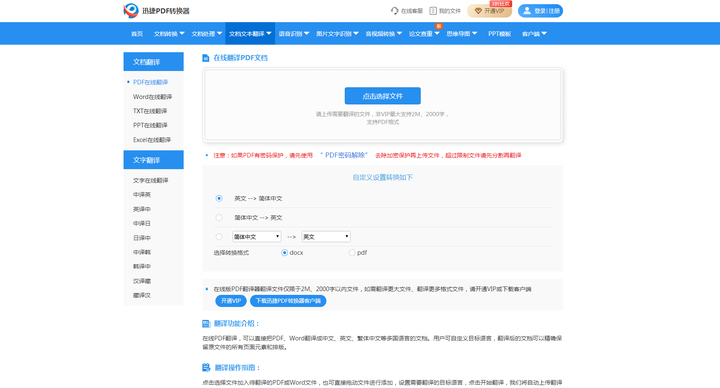This screenshot has height=388, width=720.
Task: Select PPT在线翻译 in the sidebar
Action: 150,125
